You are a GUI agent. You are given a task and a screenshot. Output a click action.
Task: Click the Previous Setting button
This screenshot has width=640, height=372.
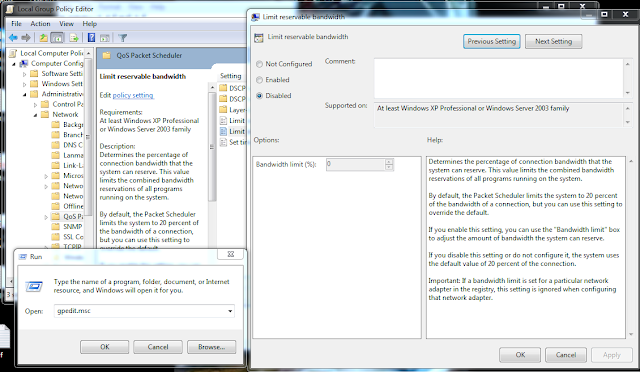(491, 41)
